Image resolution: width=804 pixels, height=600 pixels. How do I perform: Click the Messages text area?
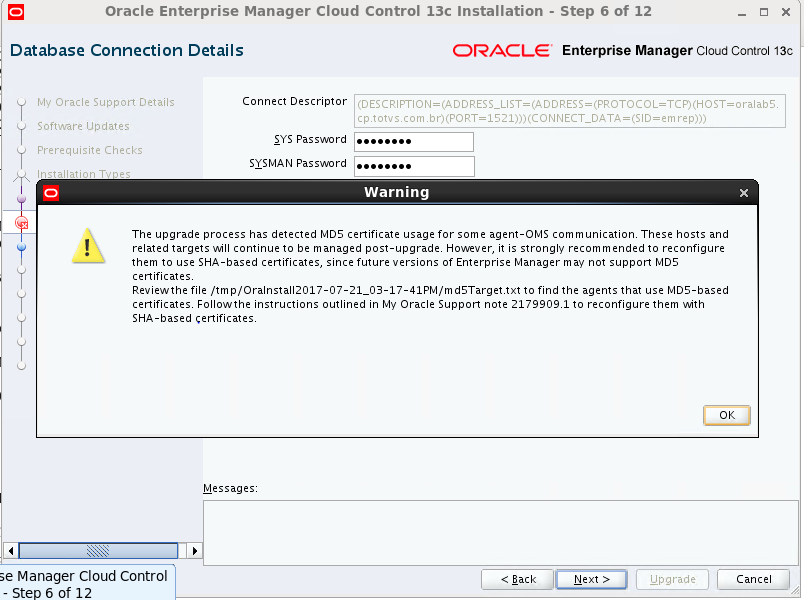click(x=500, y=533)
